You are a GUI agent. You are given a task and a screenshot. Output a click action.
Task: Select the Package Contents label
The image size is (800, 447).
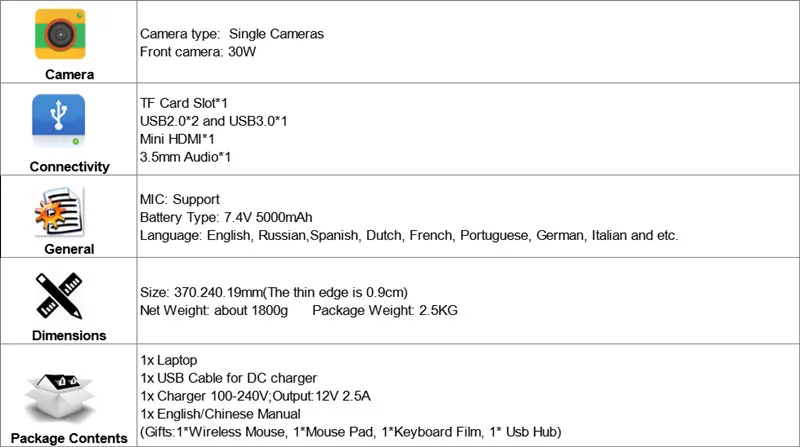pos(69,438)
